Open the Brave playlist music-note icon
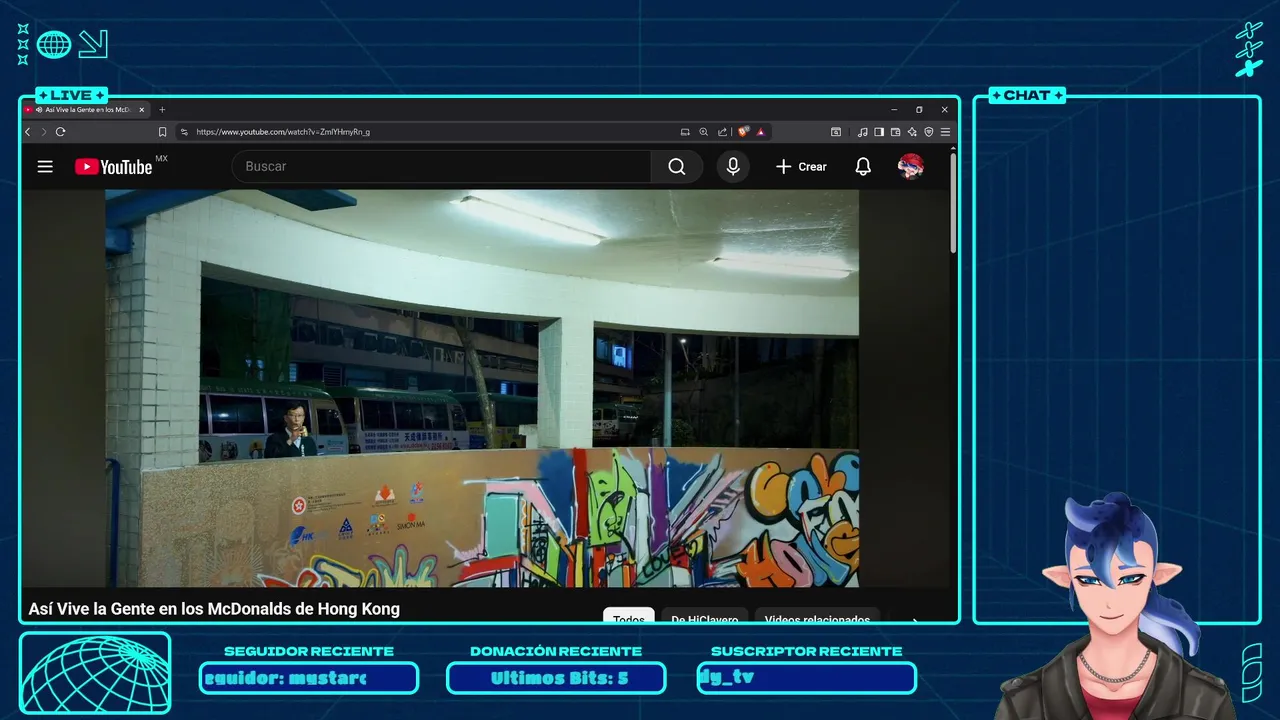Screen dimensions: 1280x720 pyautogui.click(x=862, y=132)
